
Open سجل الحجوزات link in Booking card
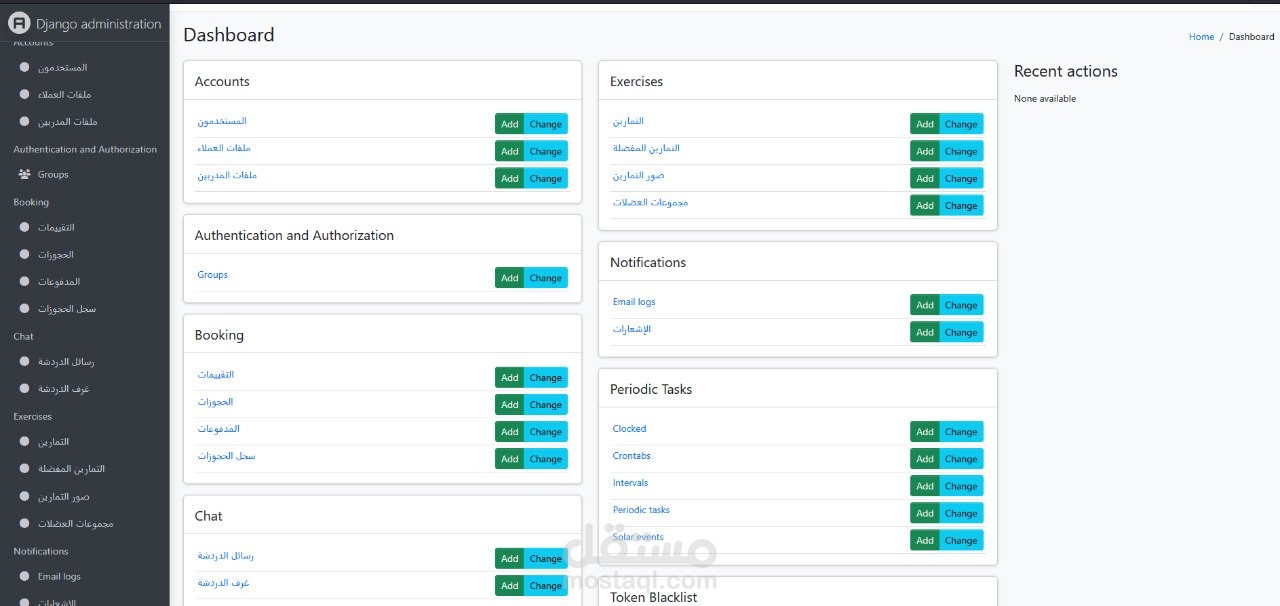pos(226,456)
